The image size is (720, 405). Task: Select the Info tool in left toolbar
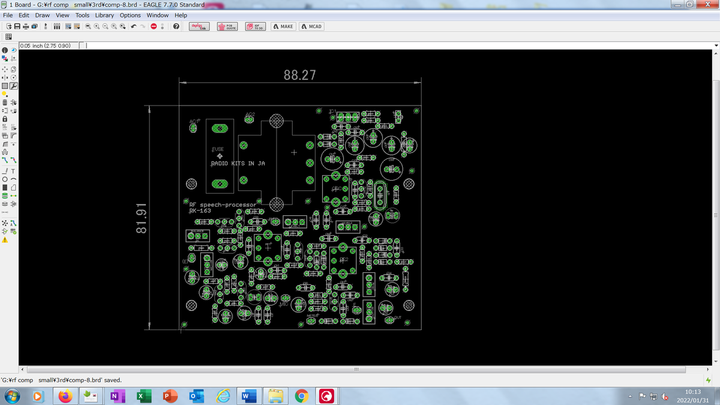click(5, 50)
